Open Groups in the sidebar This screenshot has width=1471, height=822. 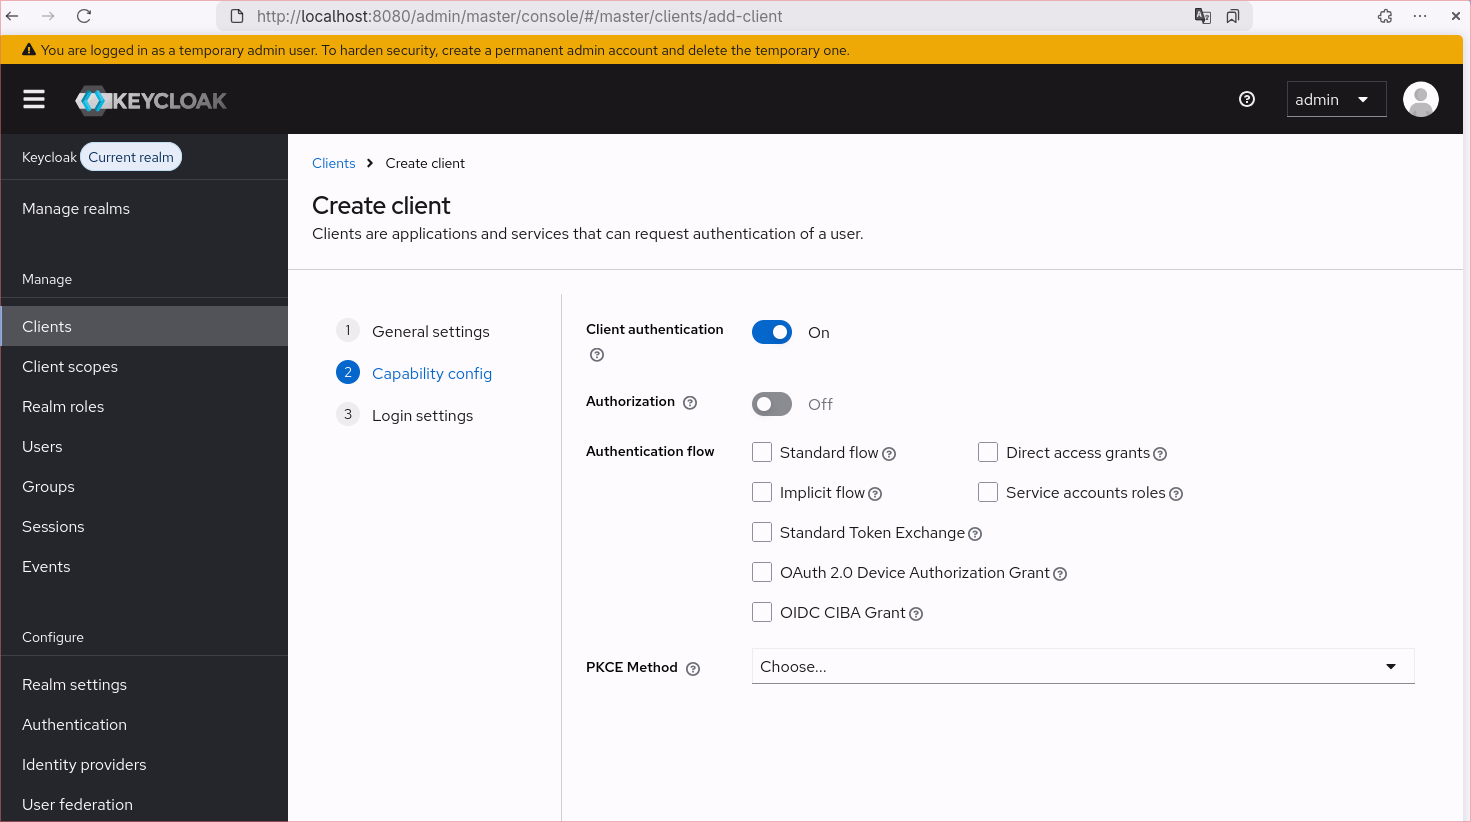click(144, 486)
